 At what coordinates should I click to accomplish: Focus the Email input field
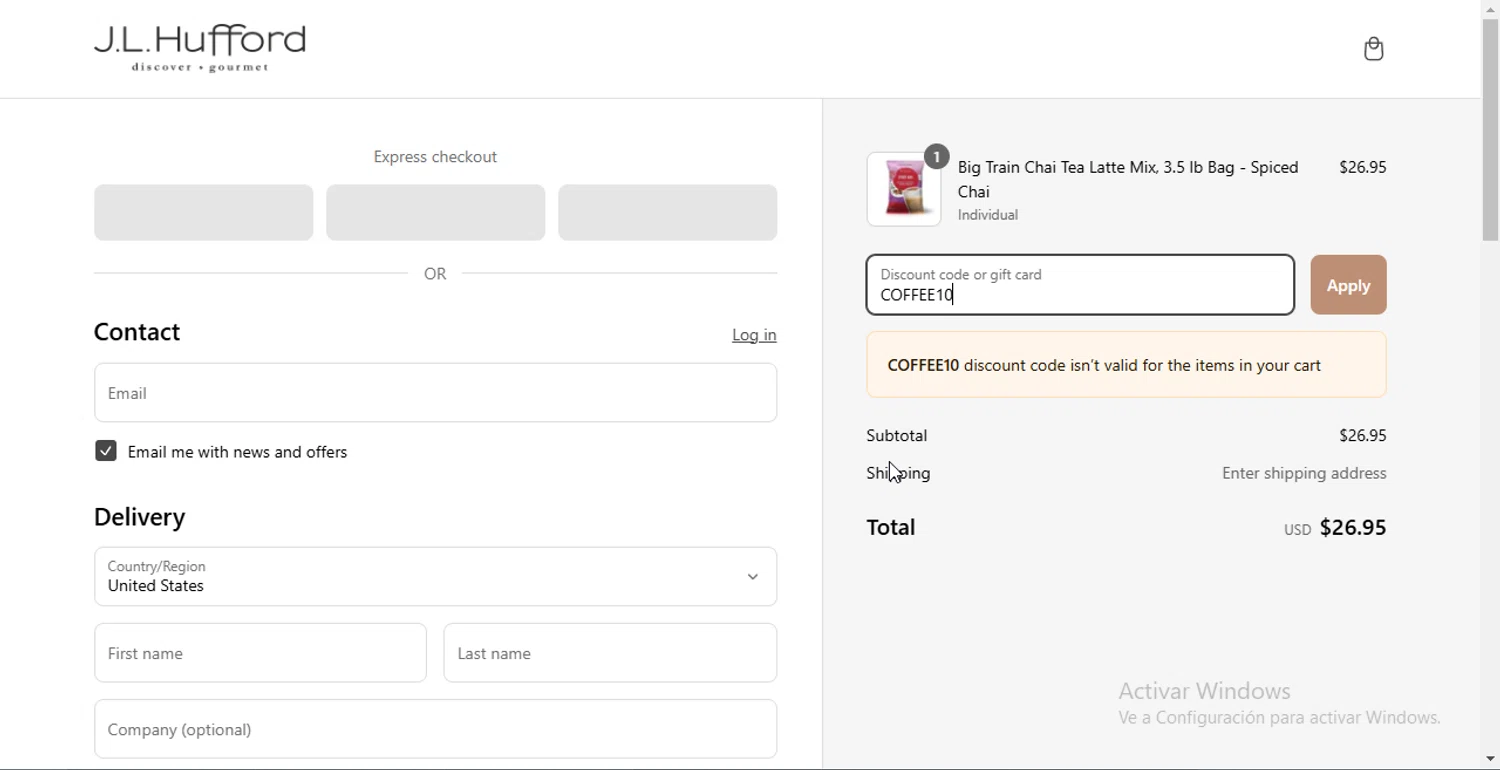click(x=436, y=393)
